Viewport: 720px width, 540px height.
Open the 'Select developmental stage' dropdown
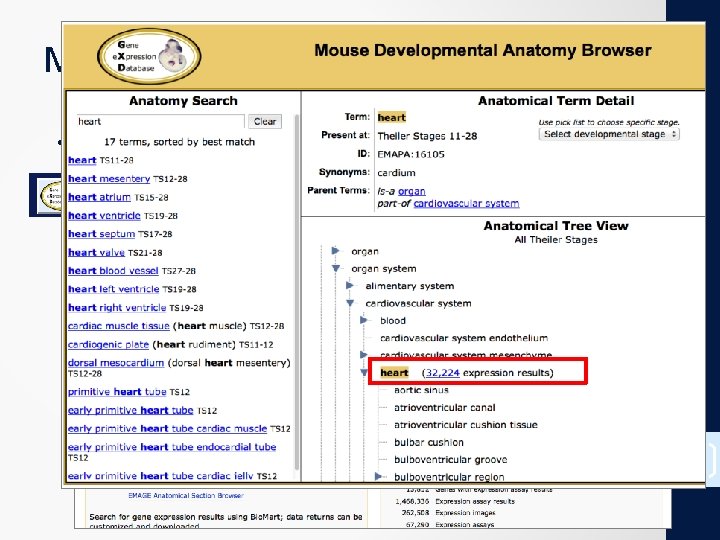click(609, 134)
